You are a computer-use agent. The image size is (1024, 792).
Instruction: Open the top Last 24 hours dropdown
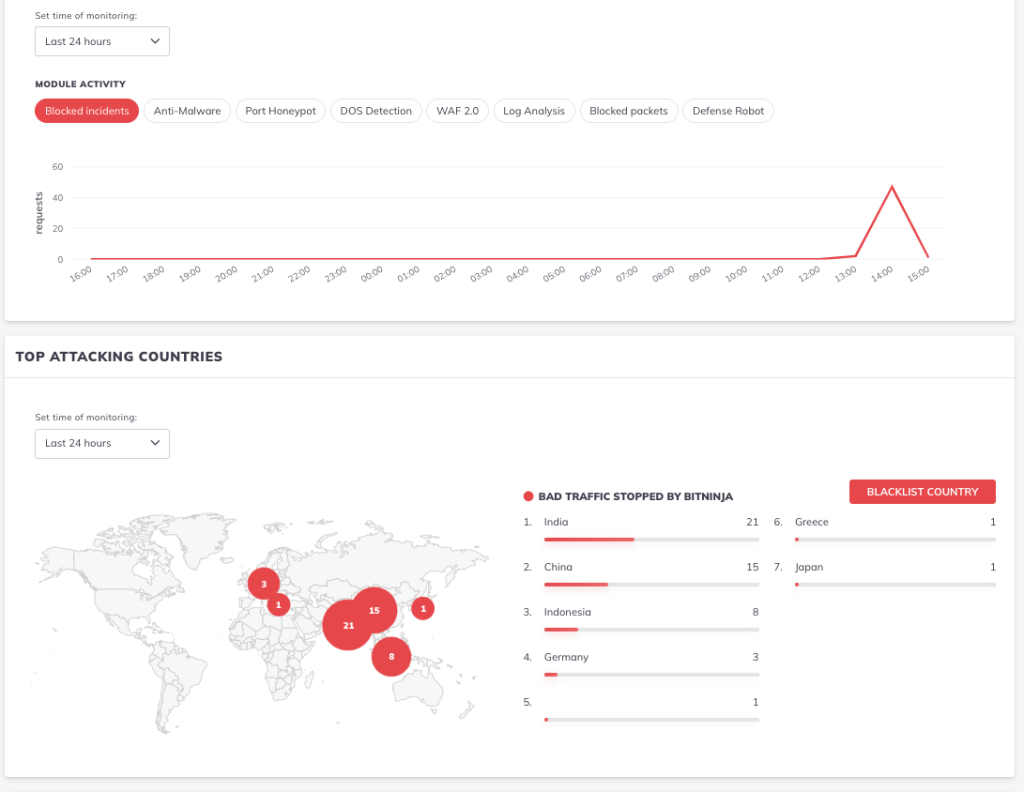(x=102, y=41)
